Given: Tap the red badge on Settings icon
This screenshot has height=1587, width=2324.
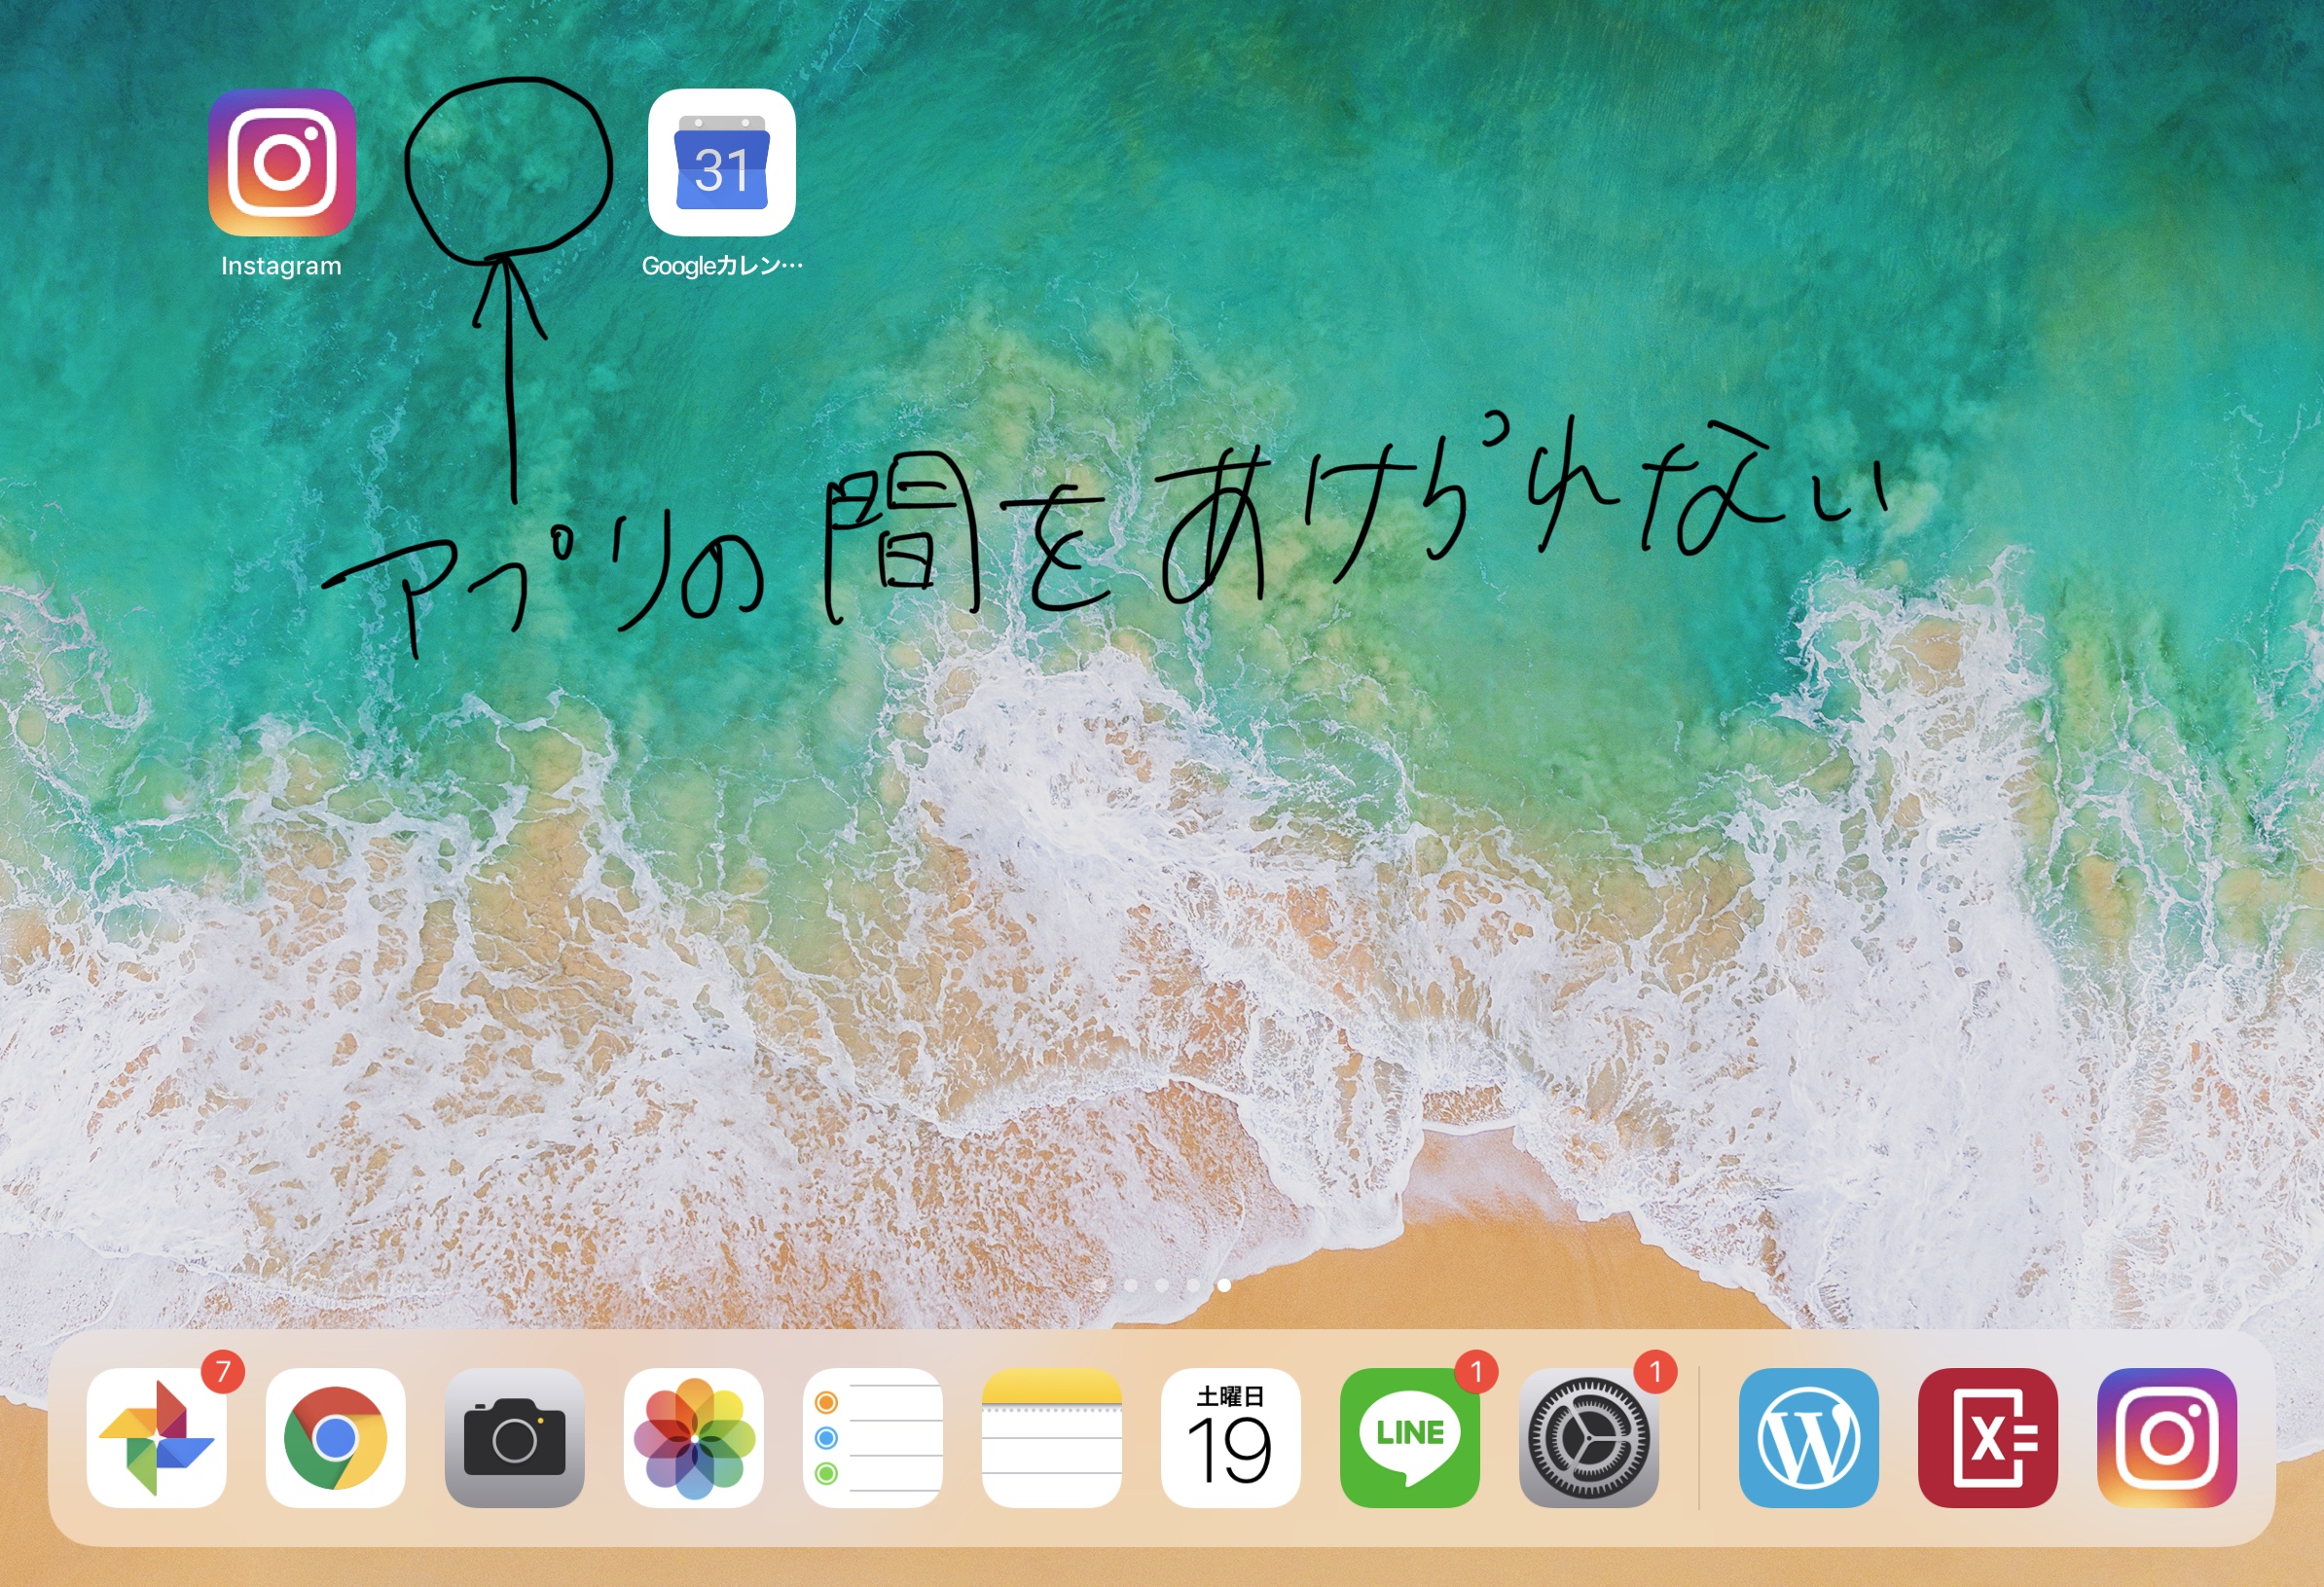Looking at the screenshot, I should point(1655,1371).
